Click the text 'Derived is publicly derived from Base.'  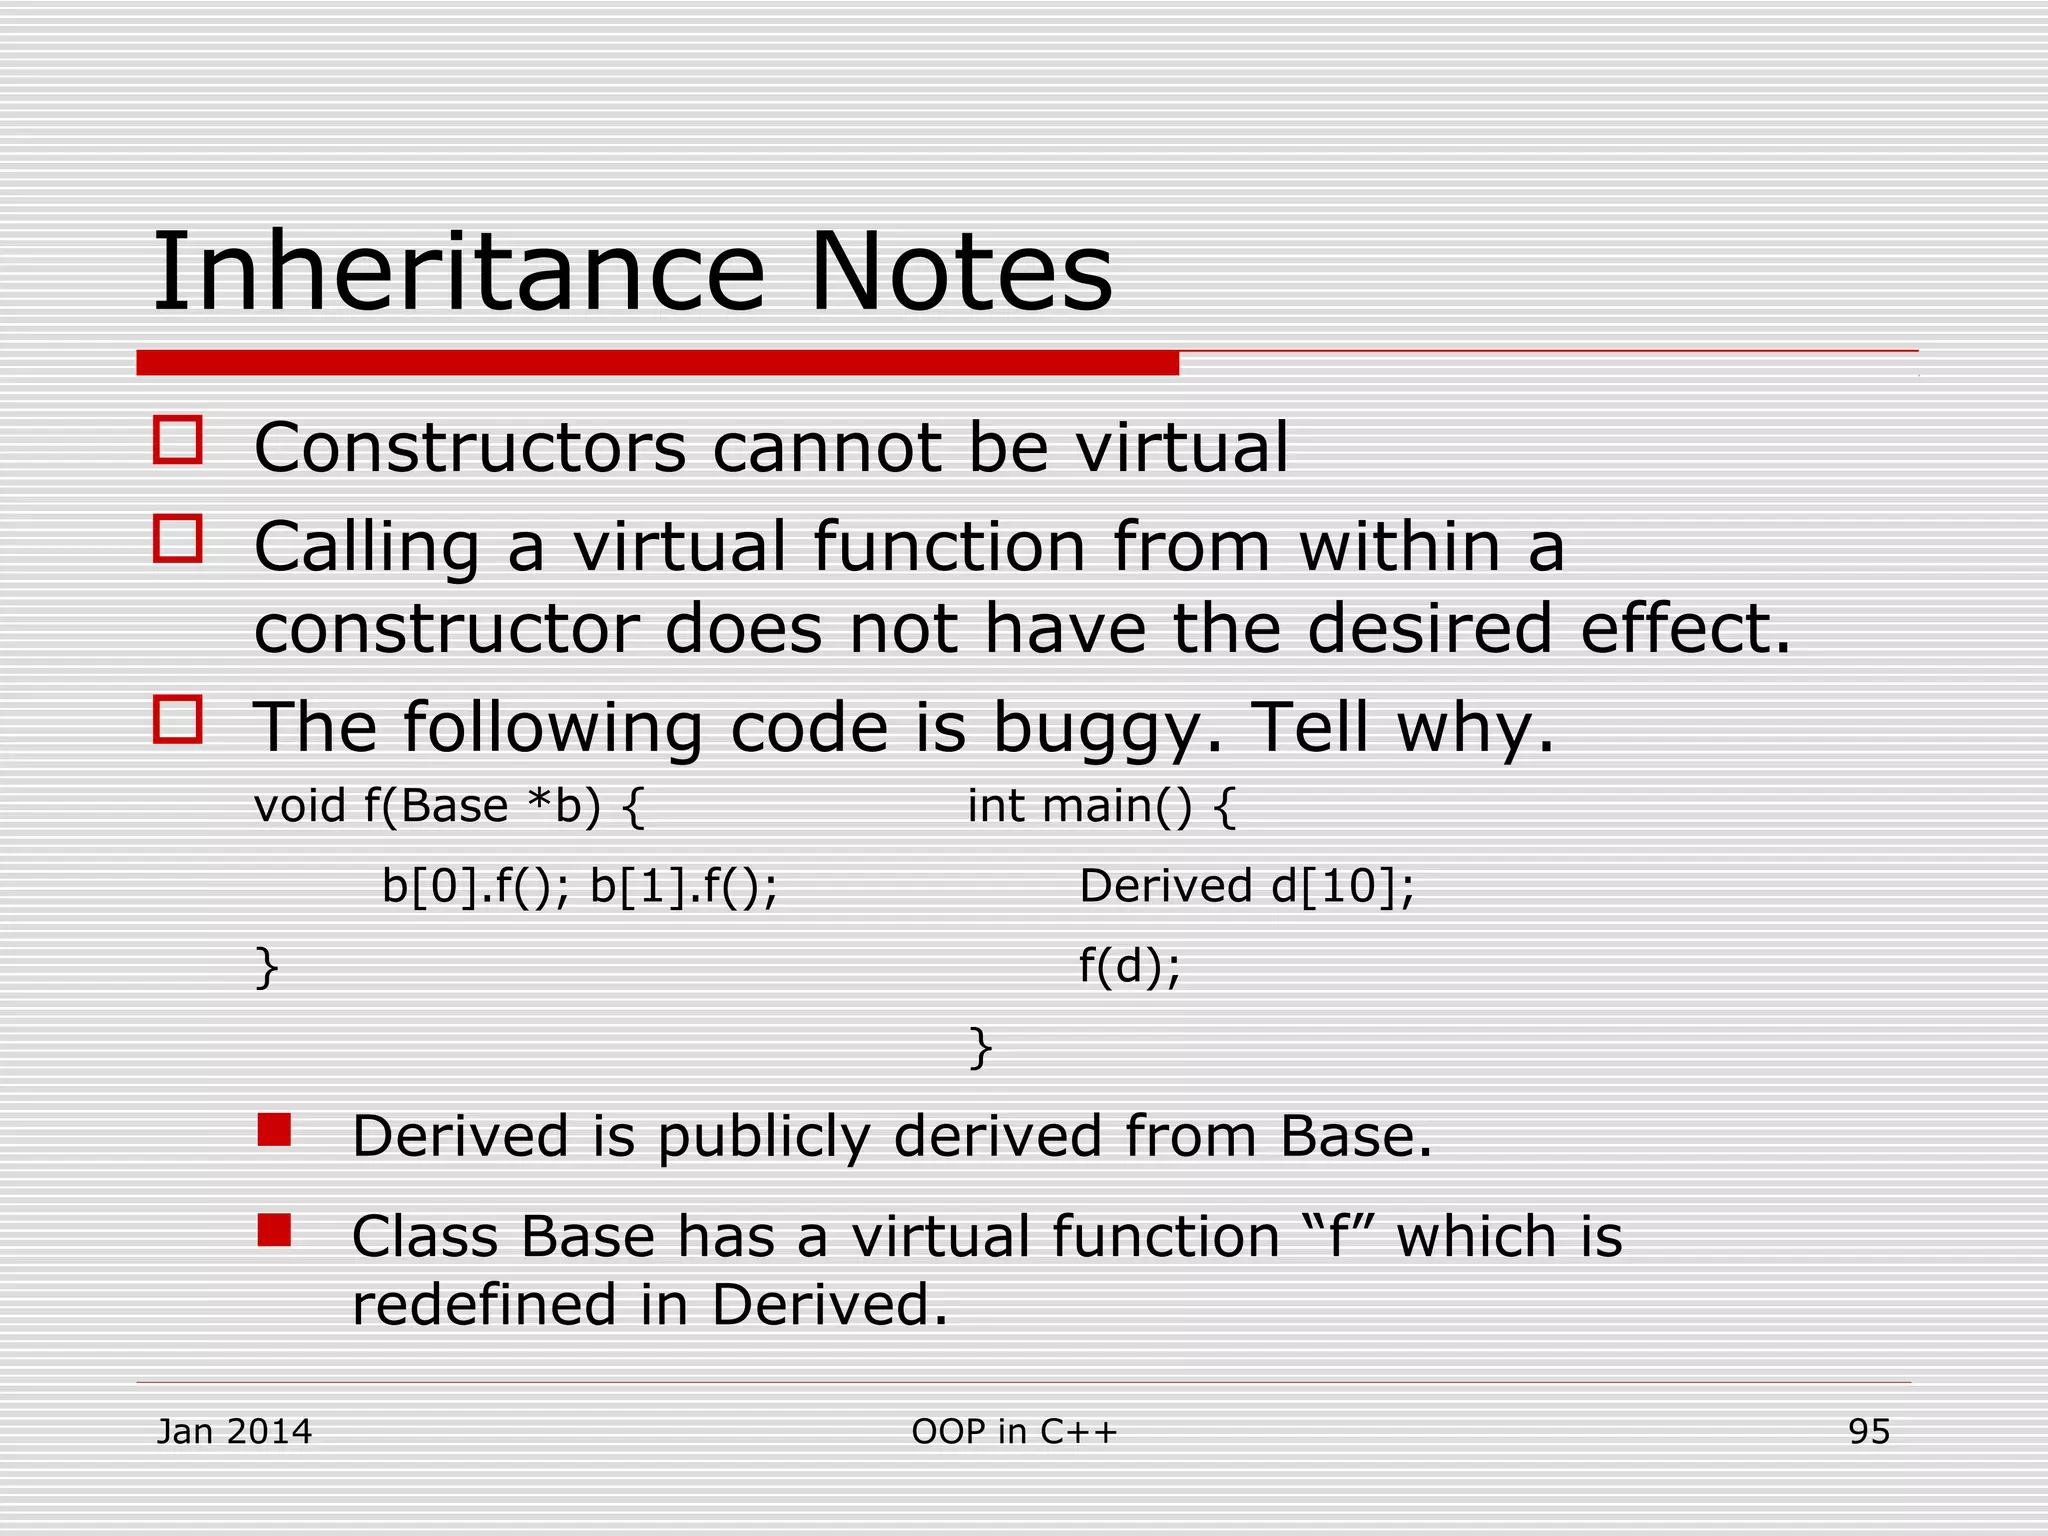(892, 1136)
